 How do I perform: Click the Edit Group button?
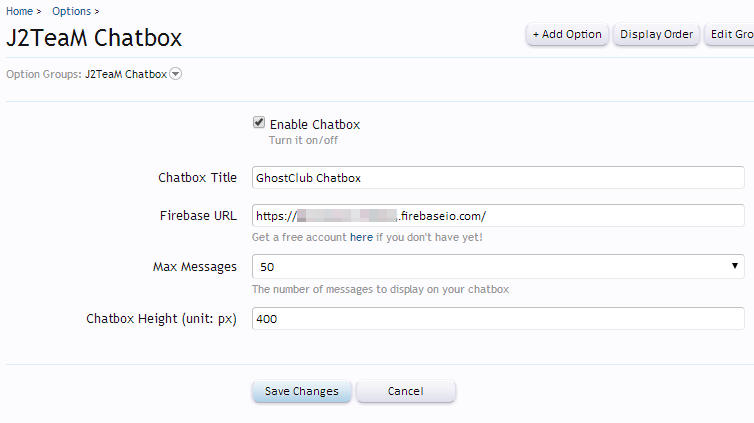click(x=731, y=34)
